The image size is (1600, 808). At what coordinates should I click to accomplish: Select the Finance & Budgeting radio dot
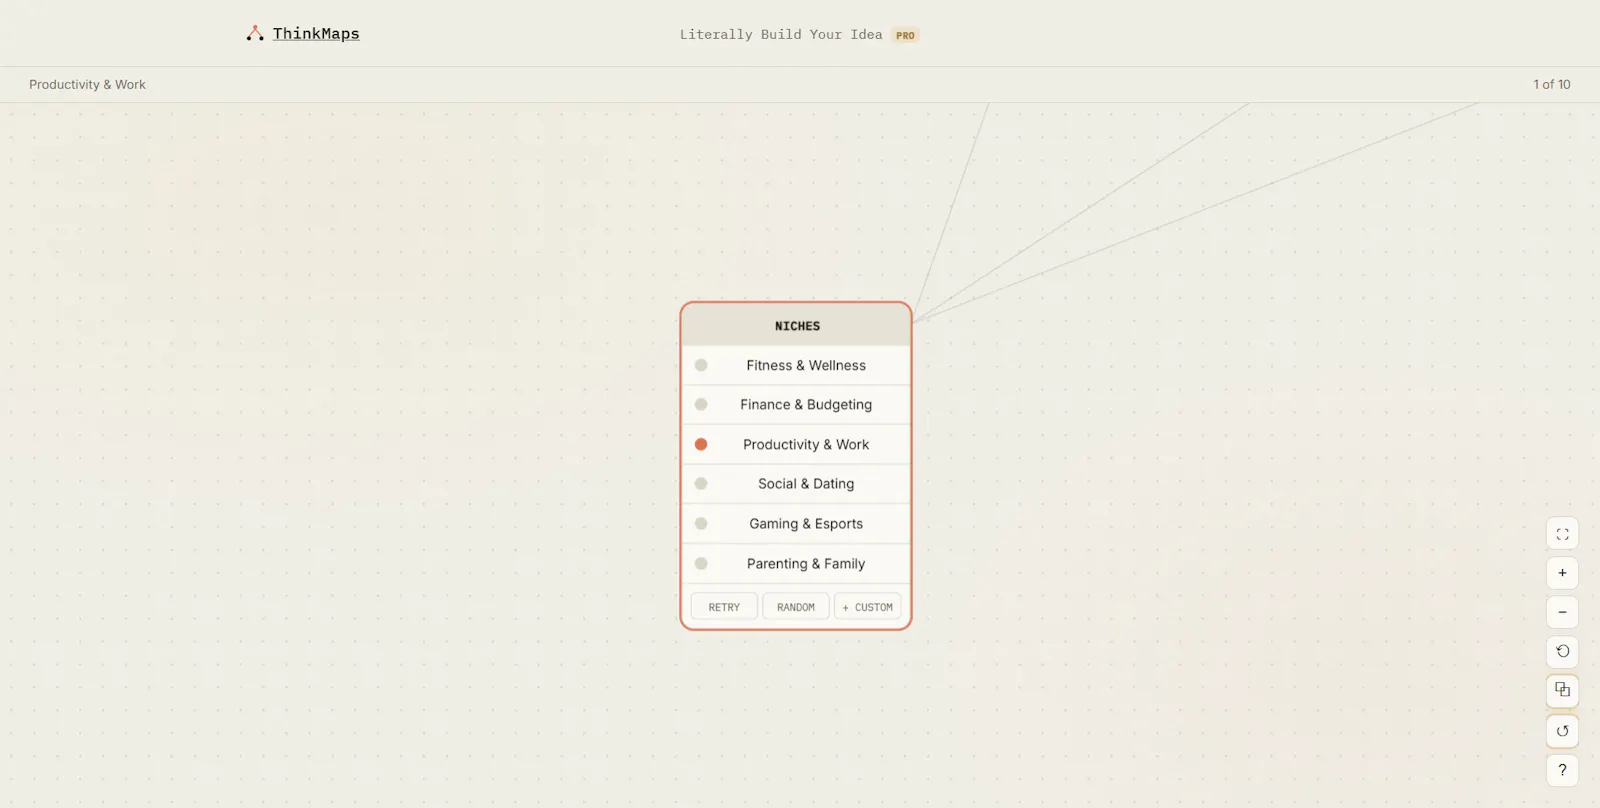(701, 404)
